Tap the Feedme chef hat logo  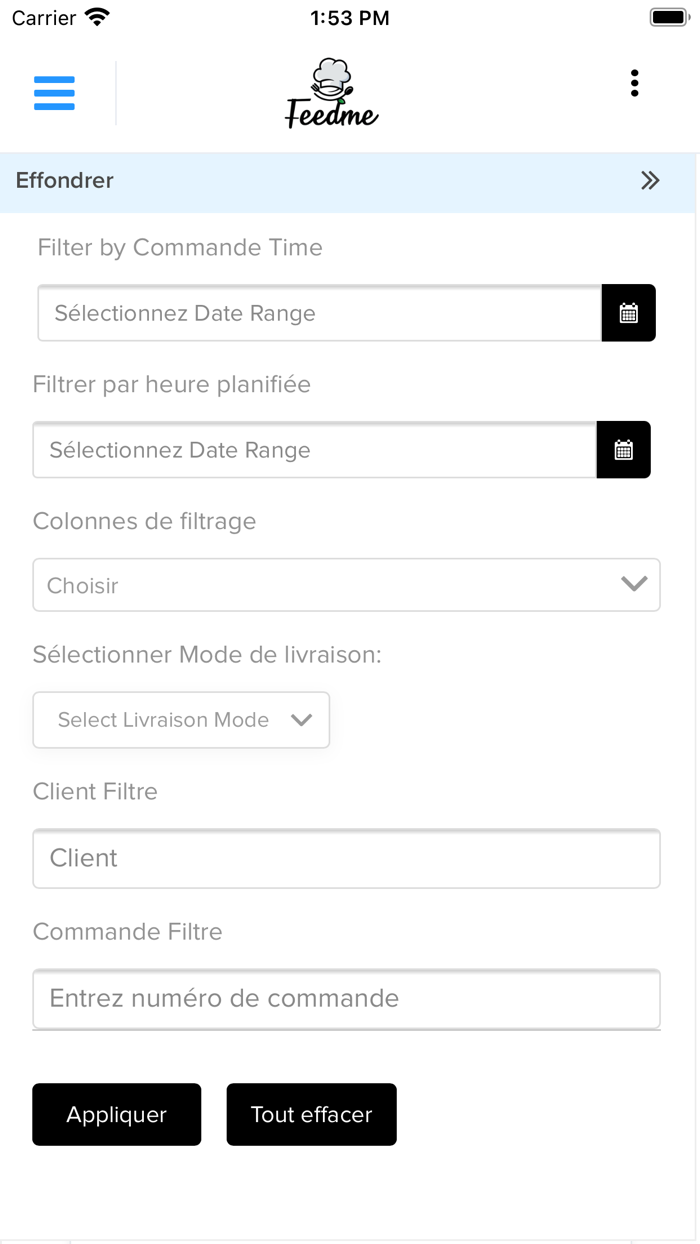point(332,93)
